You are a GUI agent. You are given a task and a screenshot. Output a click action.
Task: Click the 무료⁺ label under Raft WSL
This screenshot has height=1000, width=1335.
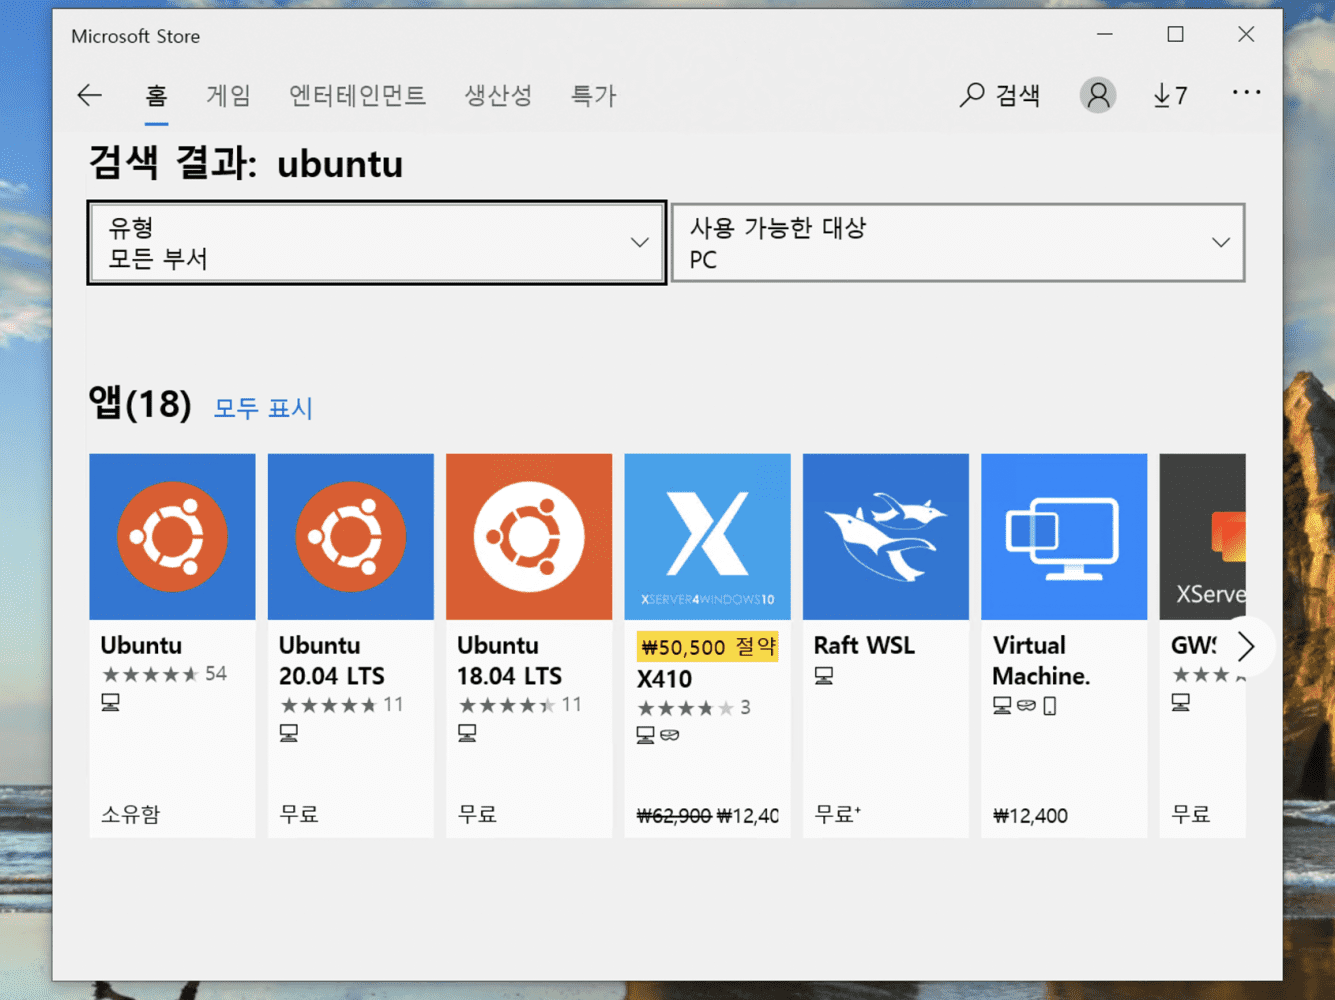point(837,814)
